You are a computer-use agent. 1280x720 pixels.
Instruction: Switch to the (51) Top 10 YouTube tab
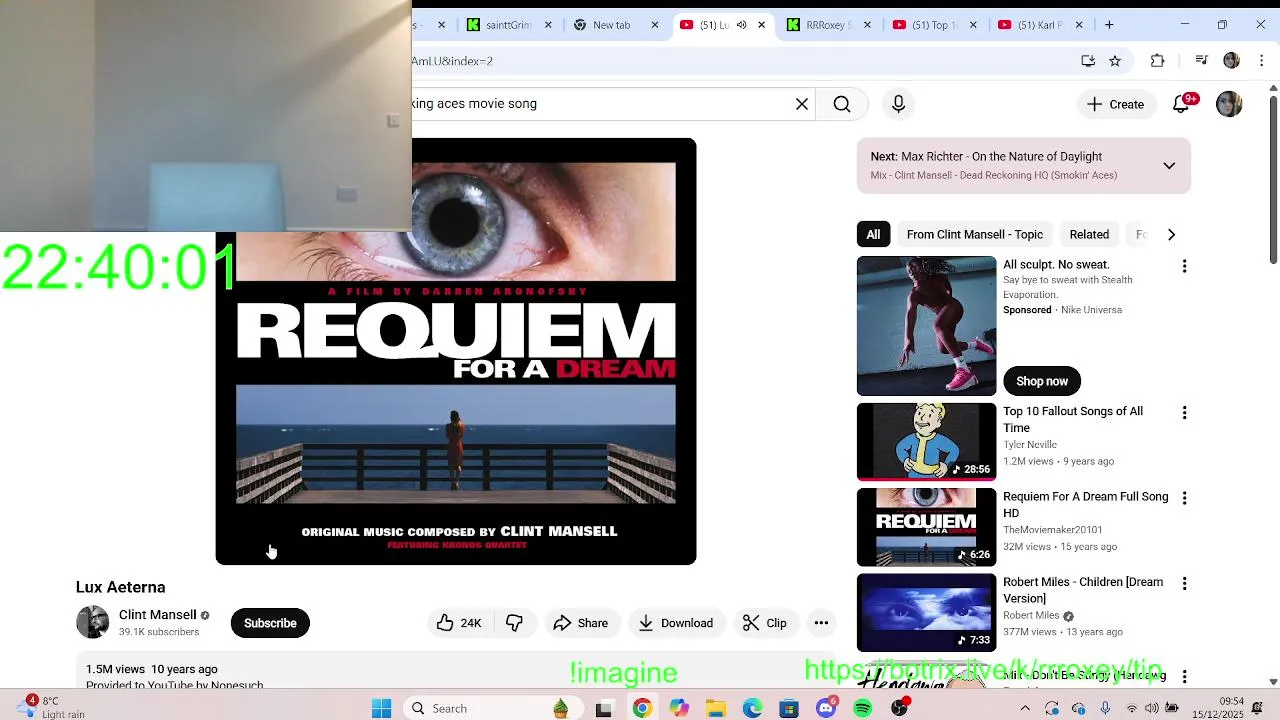point(934,25)
